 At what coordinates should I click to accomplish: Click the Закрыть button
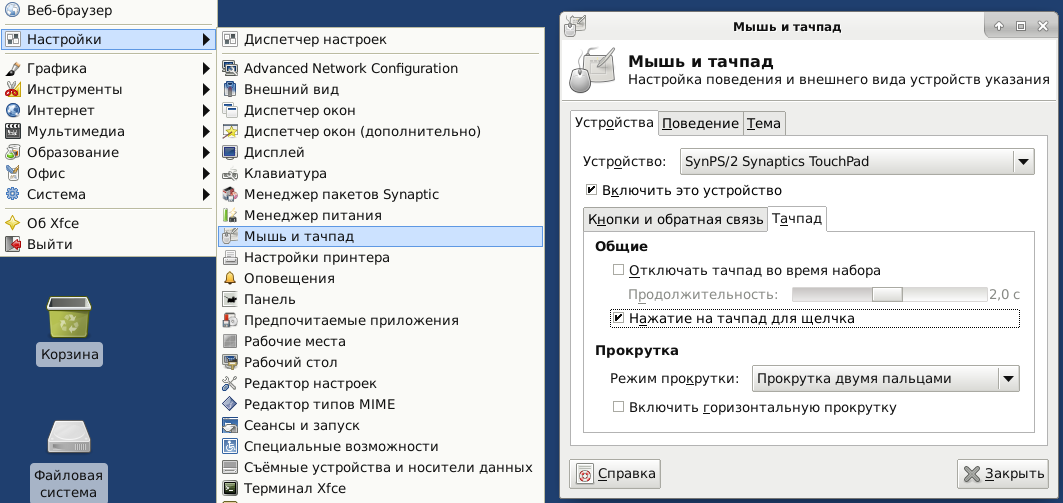pos(1002,474)
